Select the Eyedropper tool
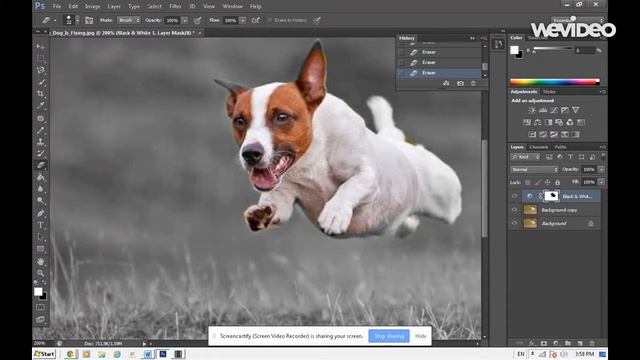Viewport: 640px width, 360px height. coord(40,106)
